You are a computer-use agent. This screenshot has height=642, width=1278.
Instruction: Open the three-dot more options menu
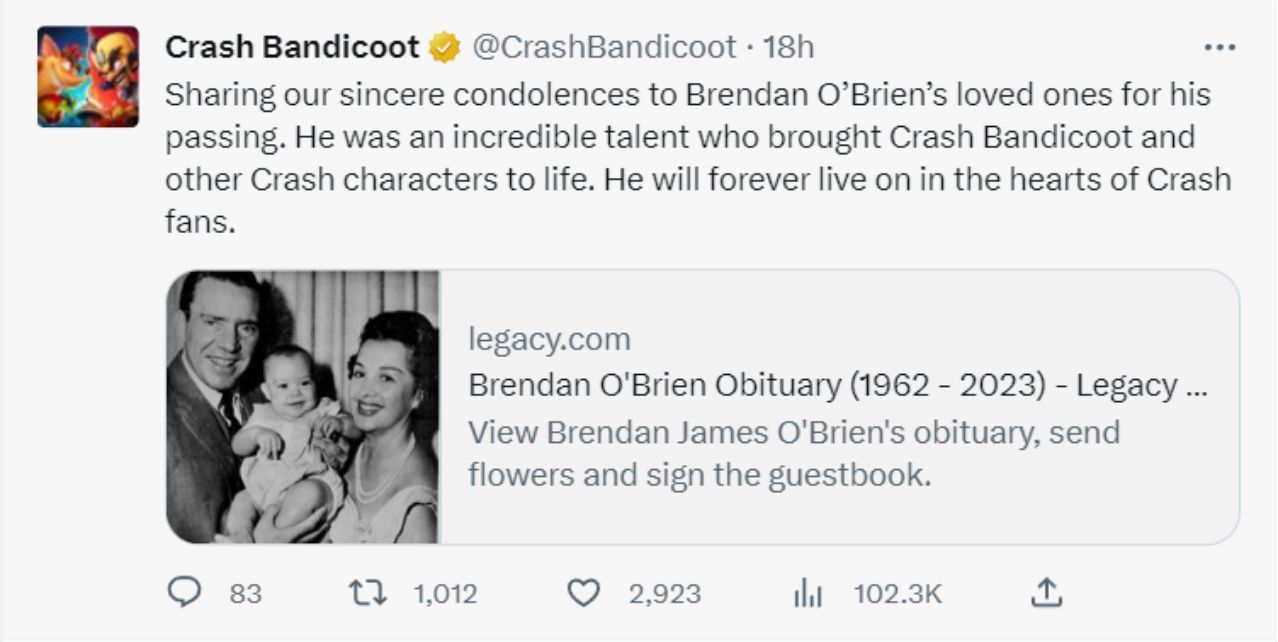(x=1220, y=47)
